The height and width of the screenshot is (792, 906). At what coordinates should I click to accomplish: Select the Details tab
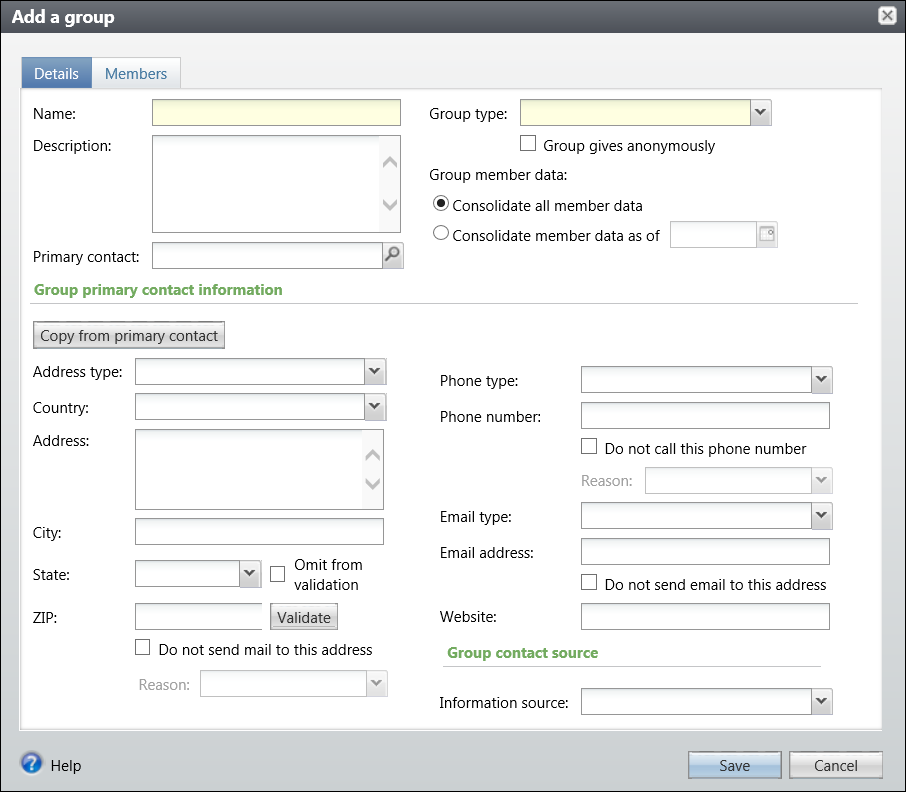(x=56, y=73)
